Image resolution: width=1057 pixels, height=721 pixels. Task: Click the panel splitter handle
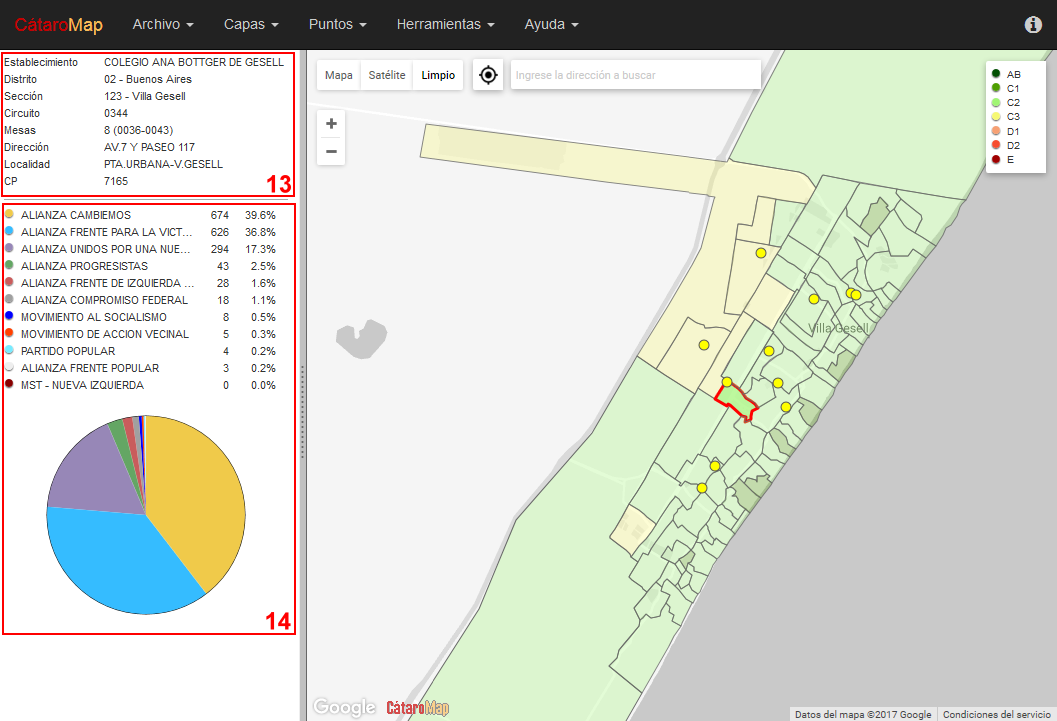click(x=303, y=411)
